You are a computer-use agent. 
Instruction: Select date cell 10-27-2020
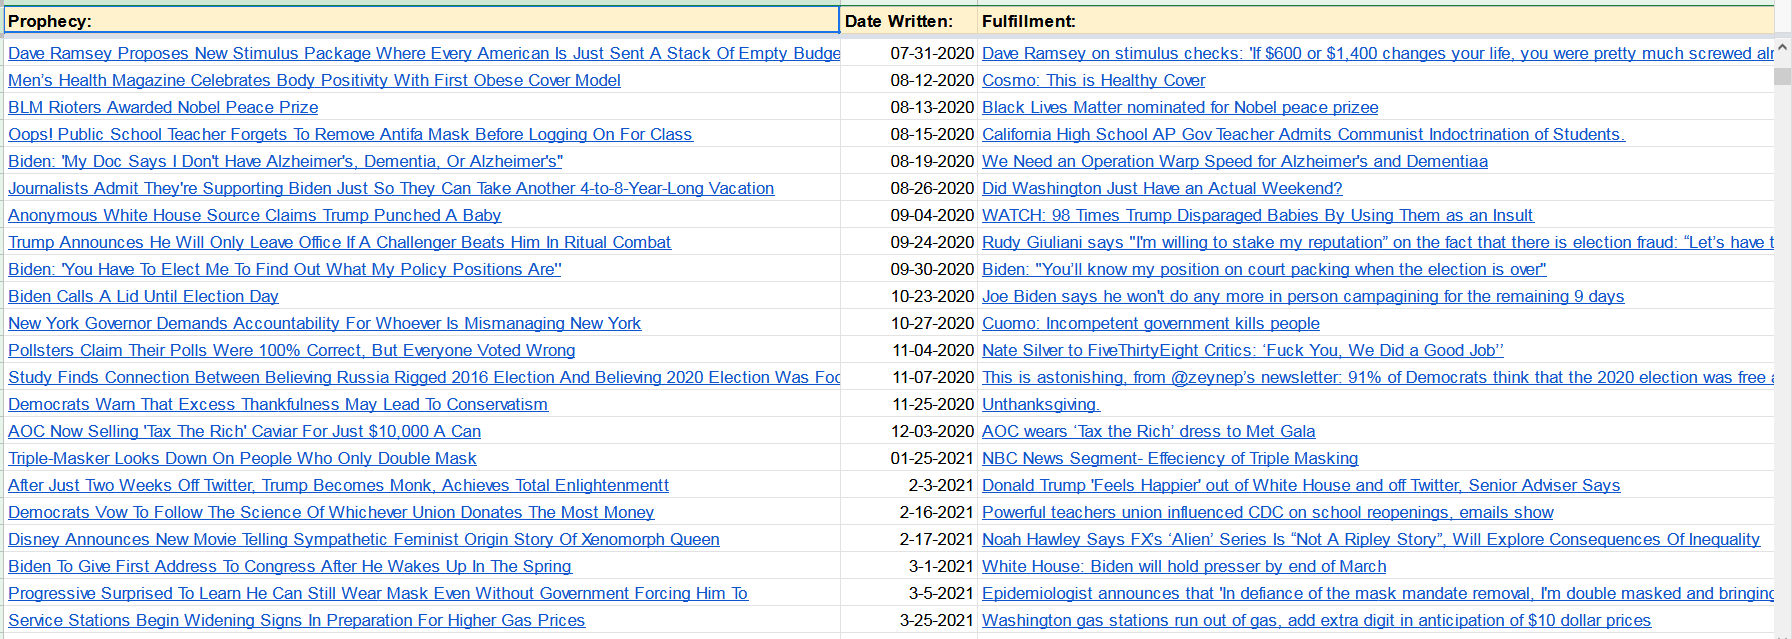coord(908,324)
